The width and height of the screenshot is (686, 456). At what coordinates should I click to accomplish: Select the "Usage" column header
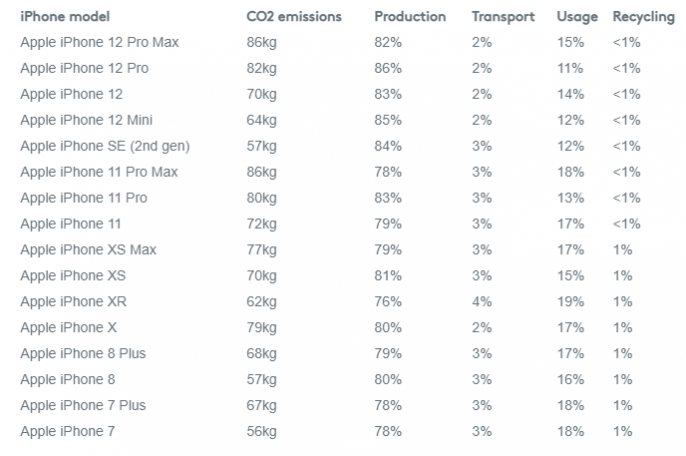(577, 17)
